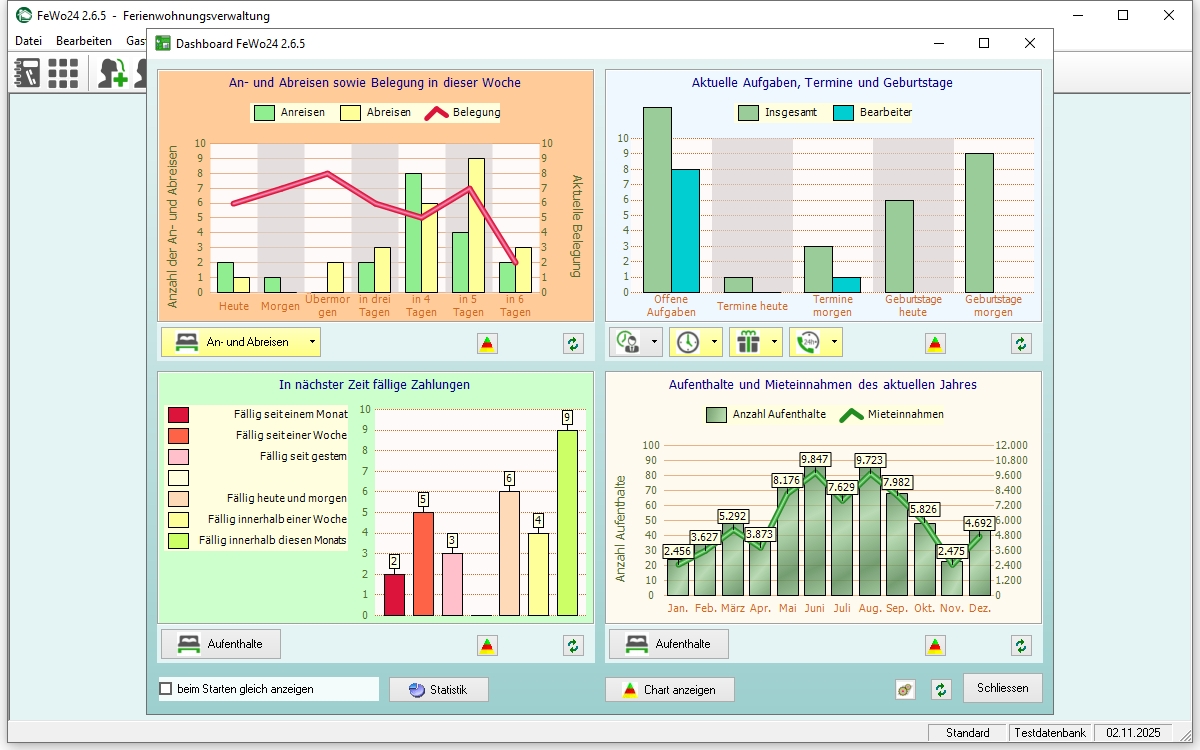Image resolution: width=1200 pixels, height=750 pixels.
Task: Click payment bar labeled 9
Action: 567,522
